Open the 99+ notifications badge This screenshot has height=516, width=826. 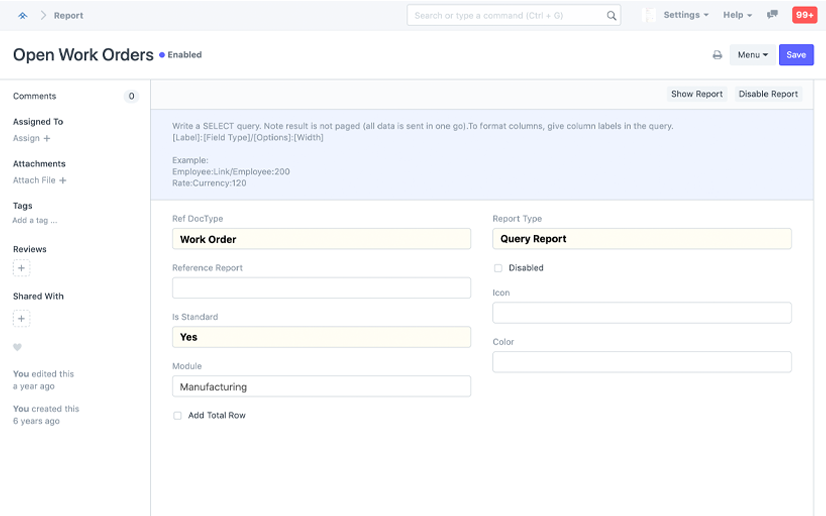pyautogui.click(x=804, y=15)
